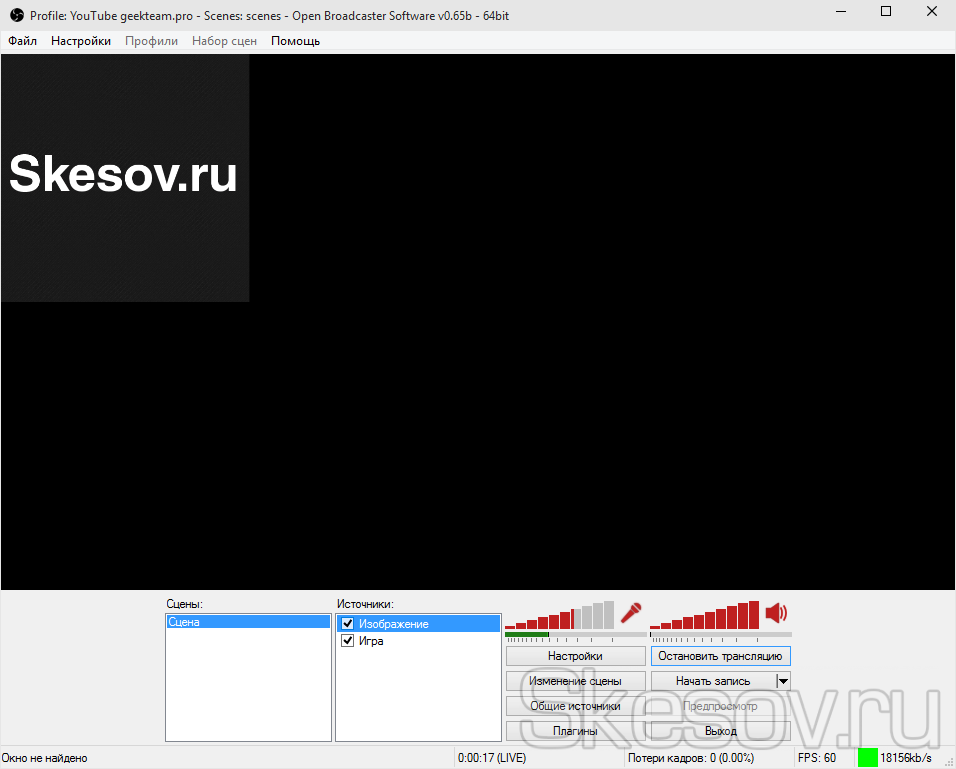The image size is (956, 769).
Task: Open the Настройки menu in menu bar
Action: 81,41
